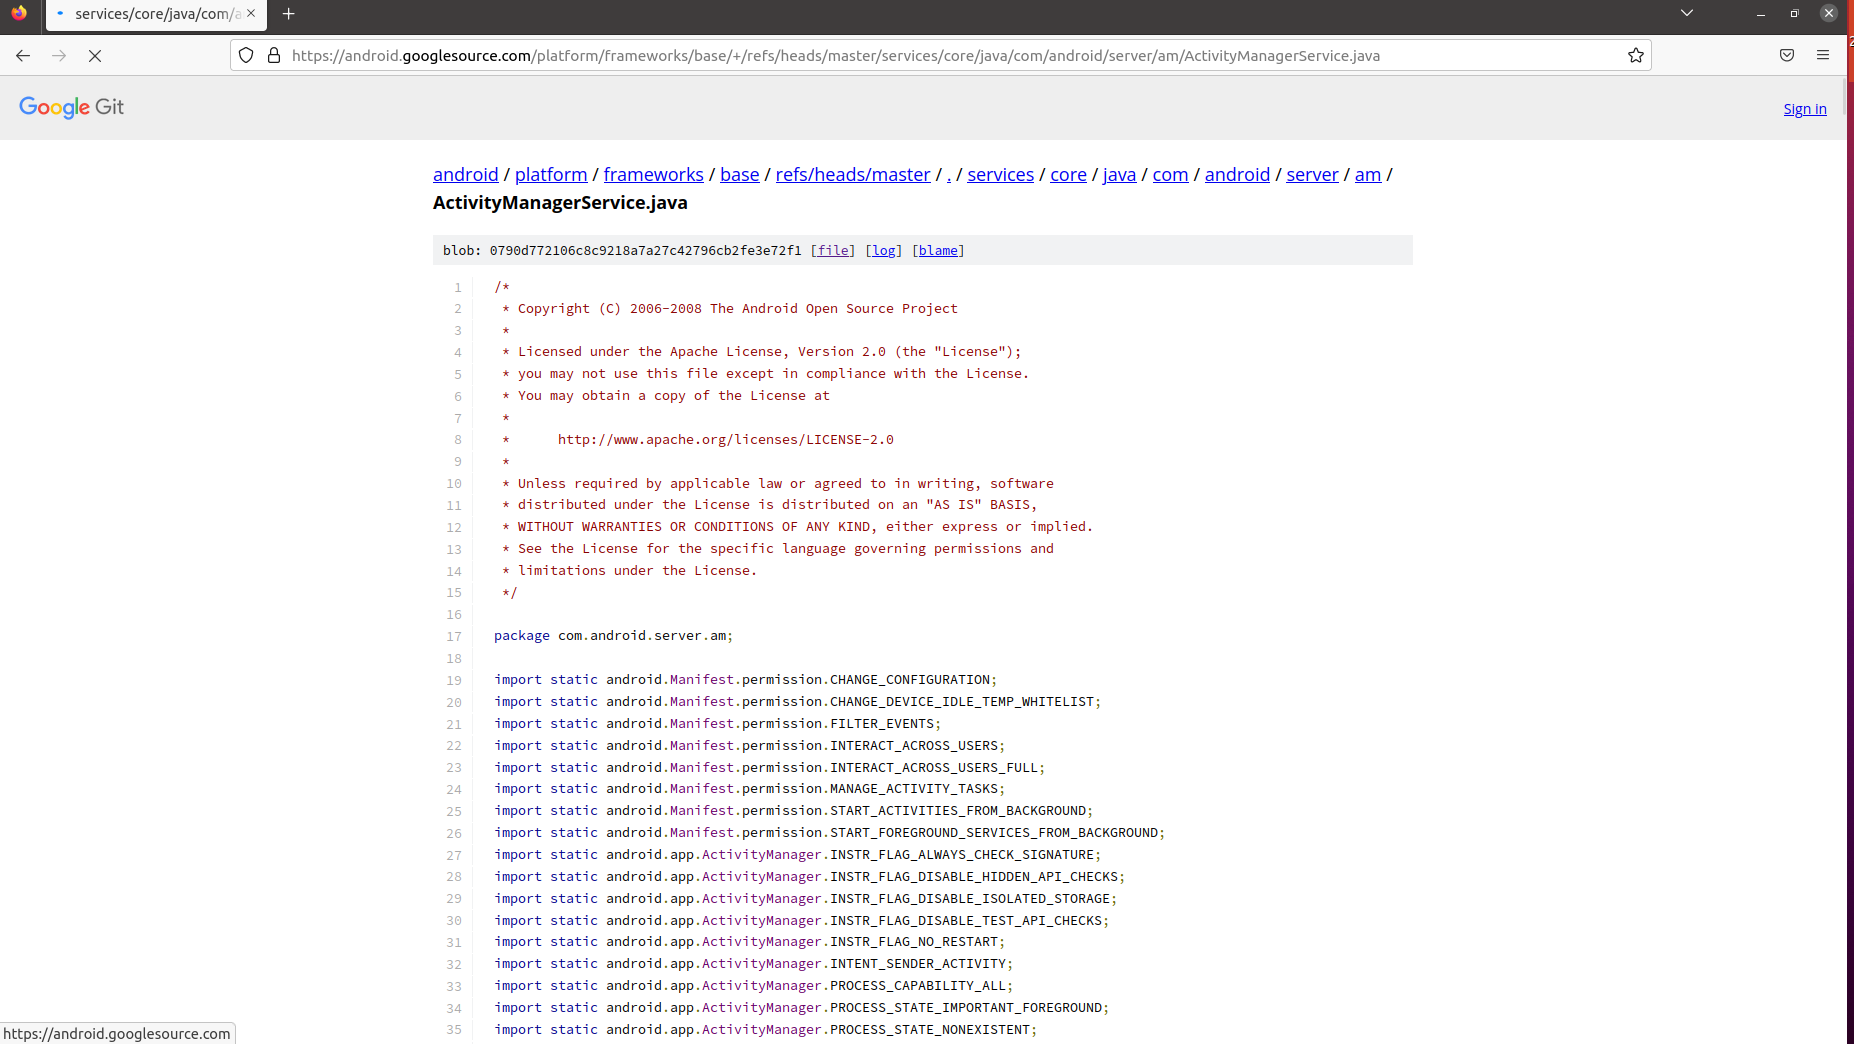
Task: Click the forward navigation arrow
Action: 58,56
